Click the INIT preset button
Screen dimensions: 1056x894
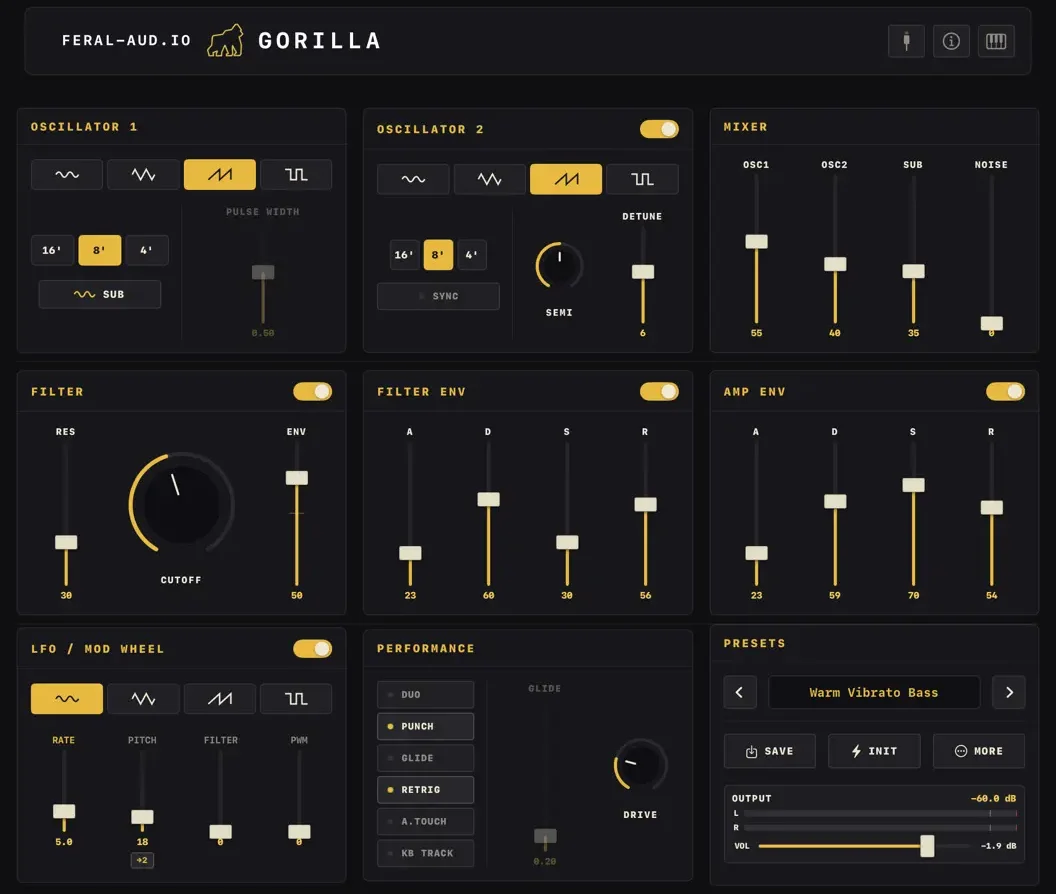874,751
